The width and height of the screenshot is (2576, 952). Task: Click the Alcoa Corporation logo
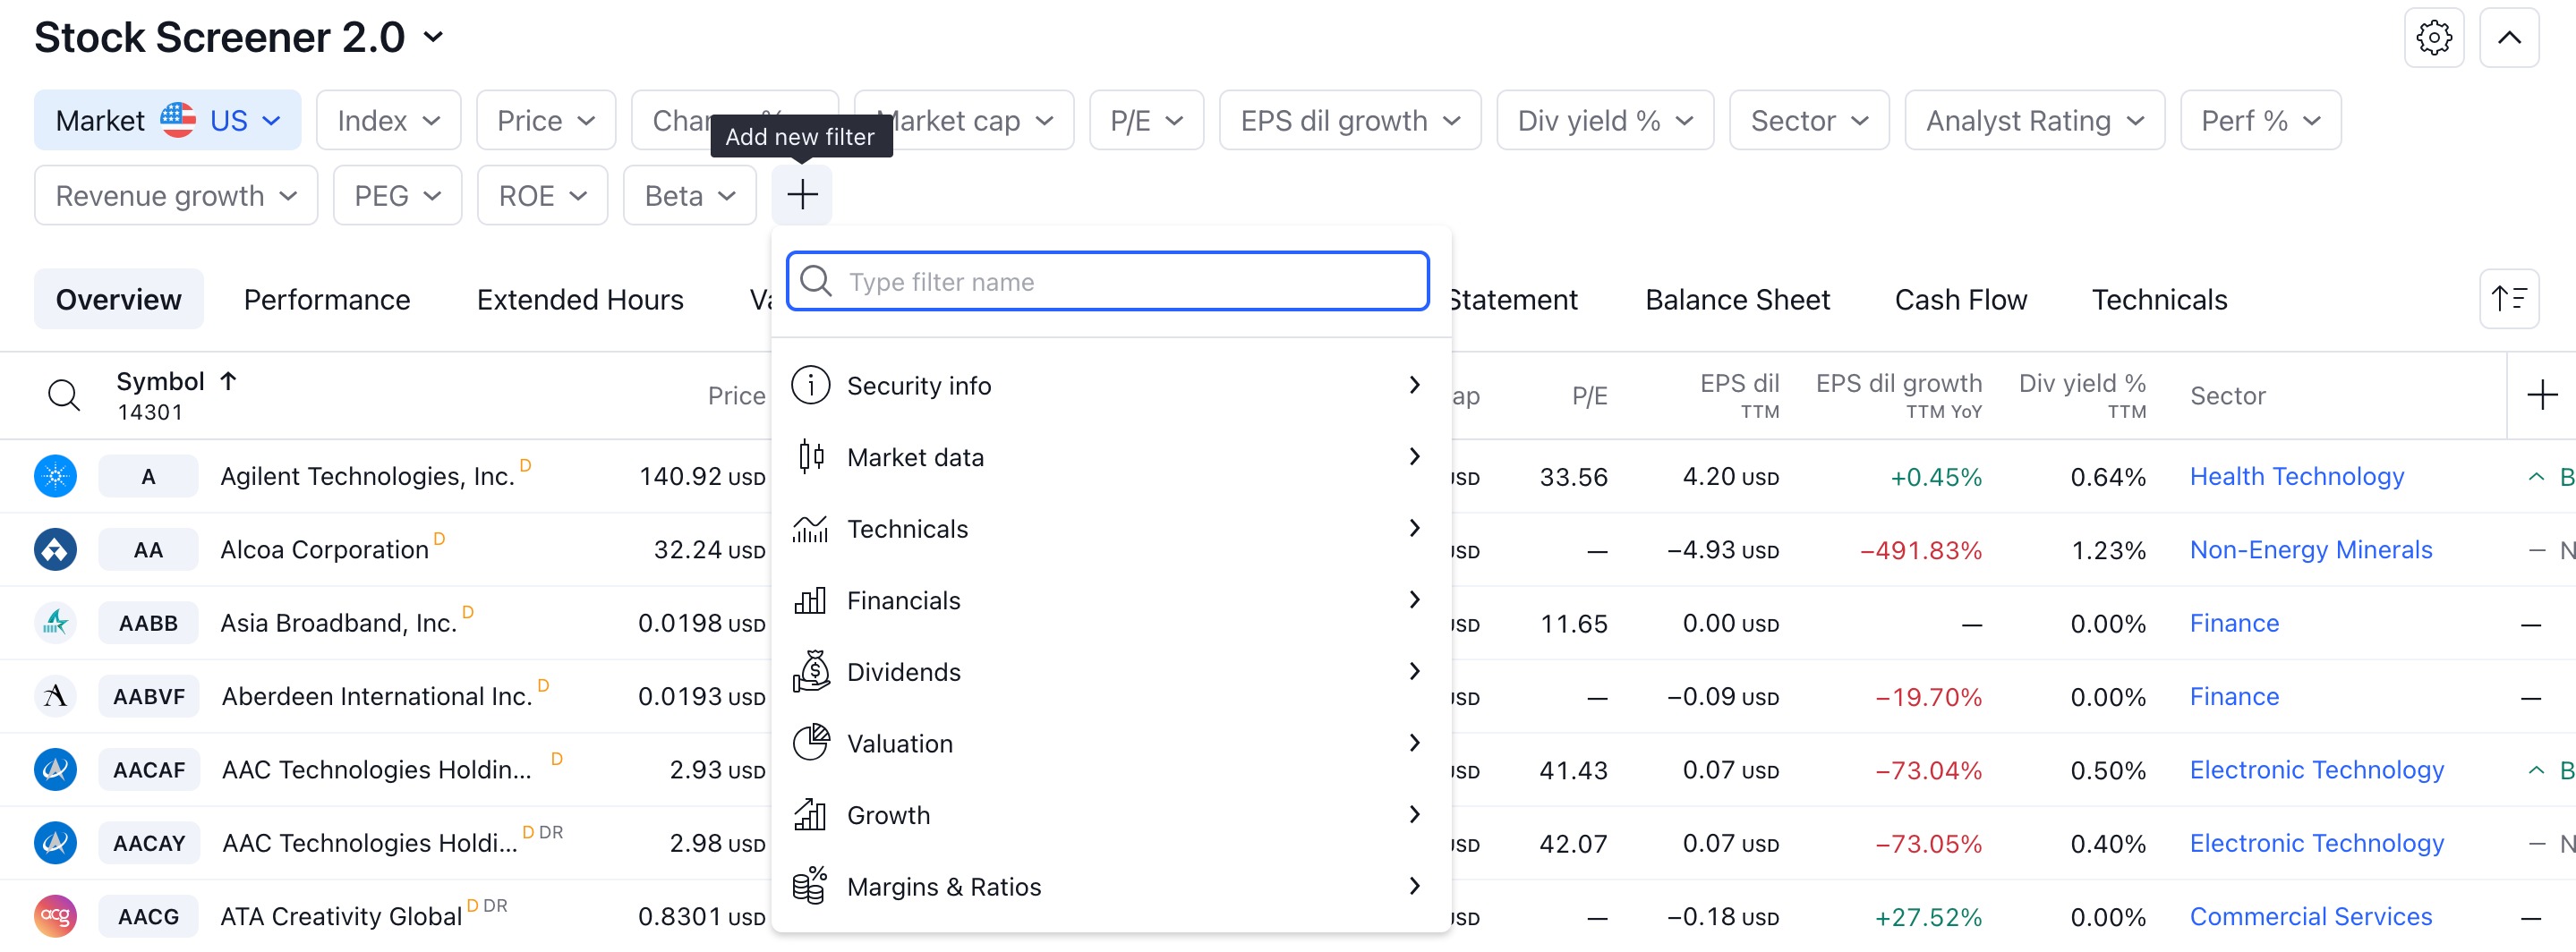pyautogui.click(x=56, y=549)
